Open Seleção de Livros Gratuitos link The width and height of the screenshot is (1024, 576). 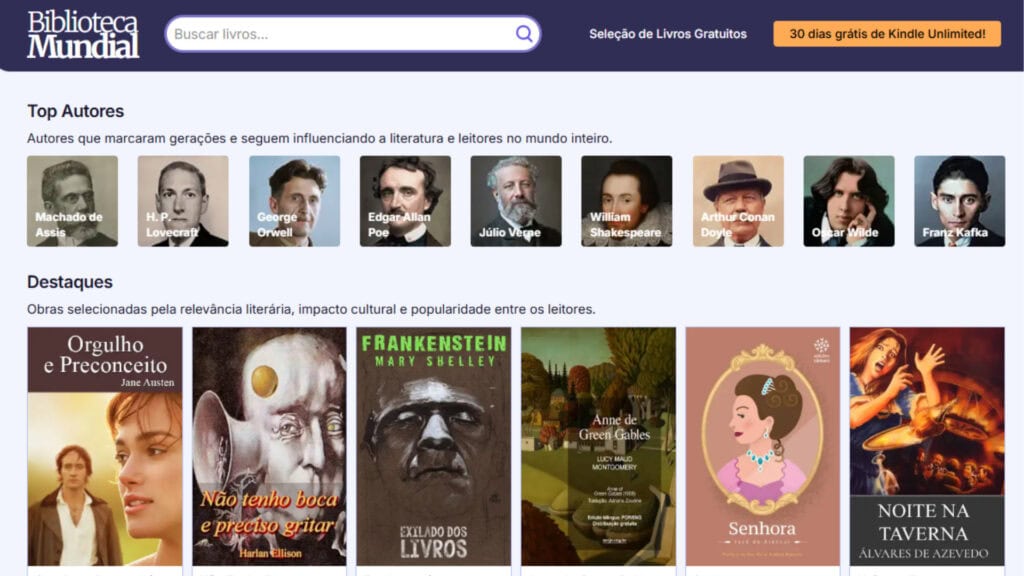pyautogui.click(x=667, y=34)
